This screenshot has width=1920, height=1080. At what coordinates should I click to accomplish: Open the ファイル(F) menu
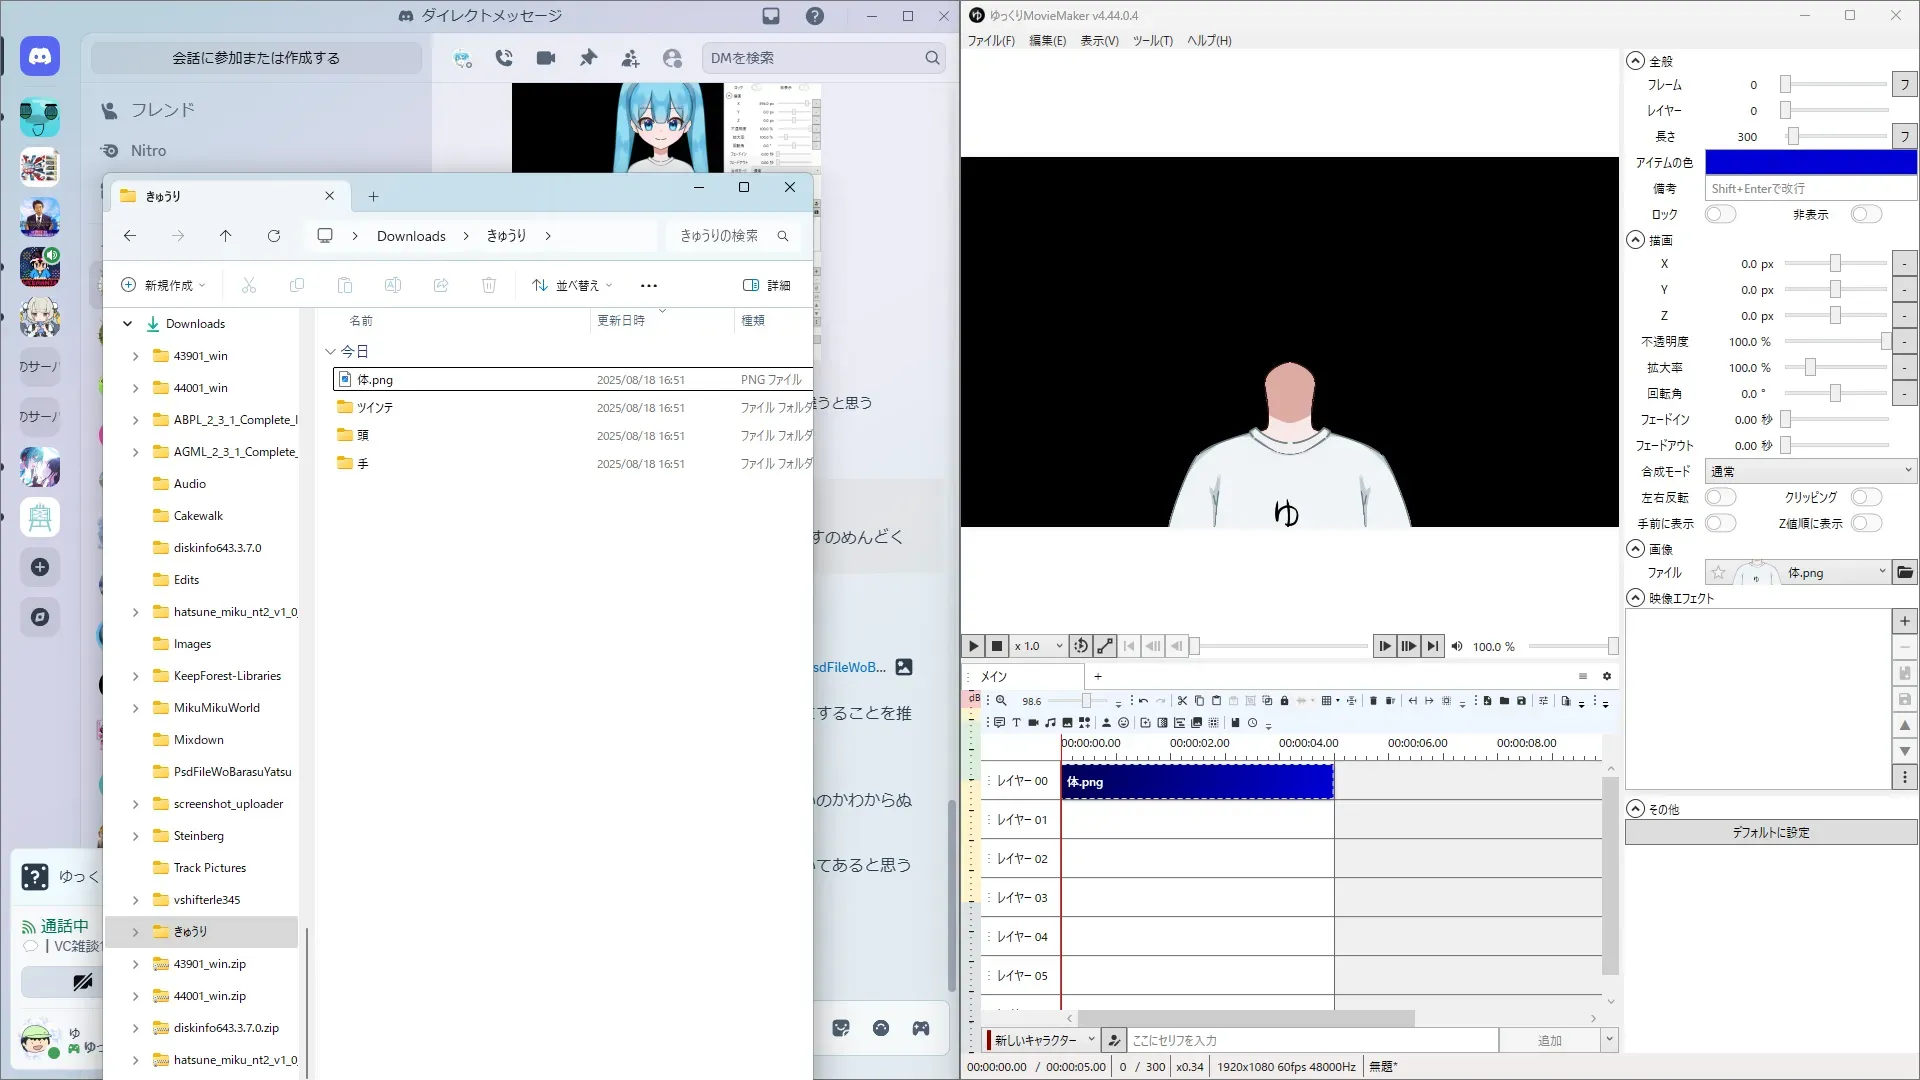click(x=990, y=41)
